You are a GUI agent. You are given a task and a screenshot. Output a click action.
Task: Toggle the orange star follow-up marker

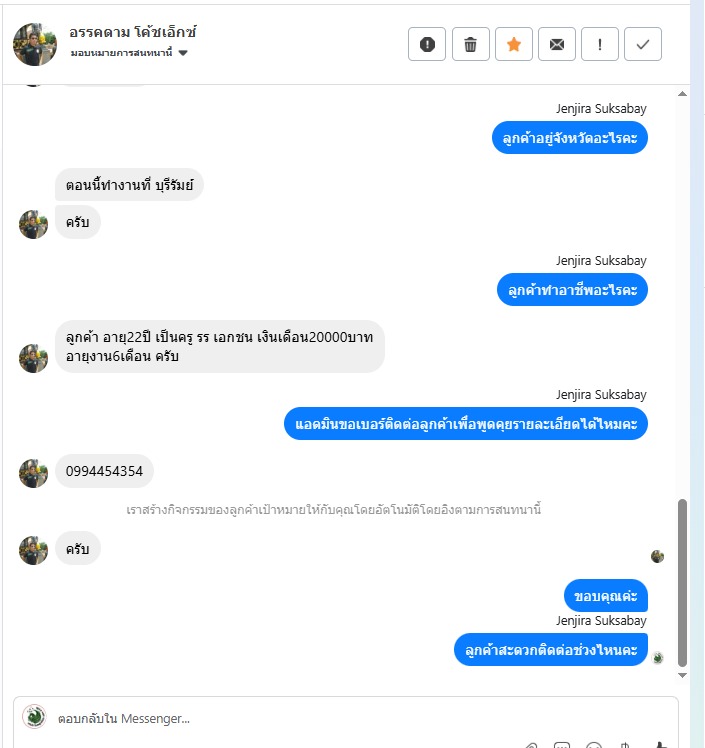click(x=514, y=44)
